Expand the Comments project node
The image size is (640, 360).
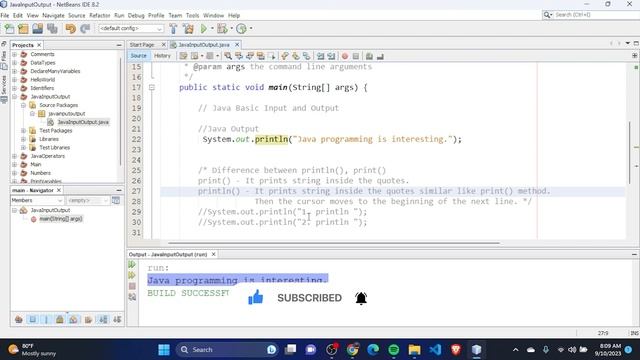coord(15,54)
